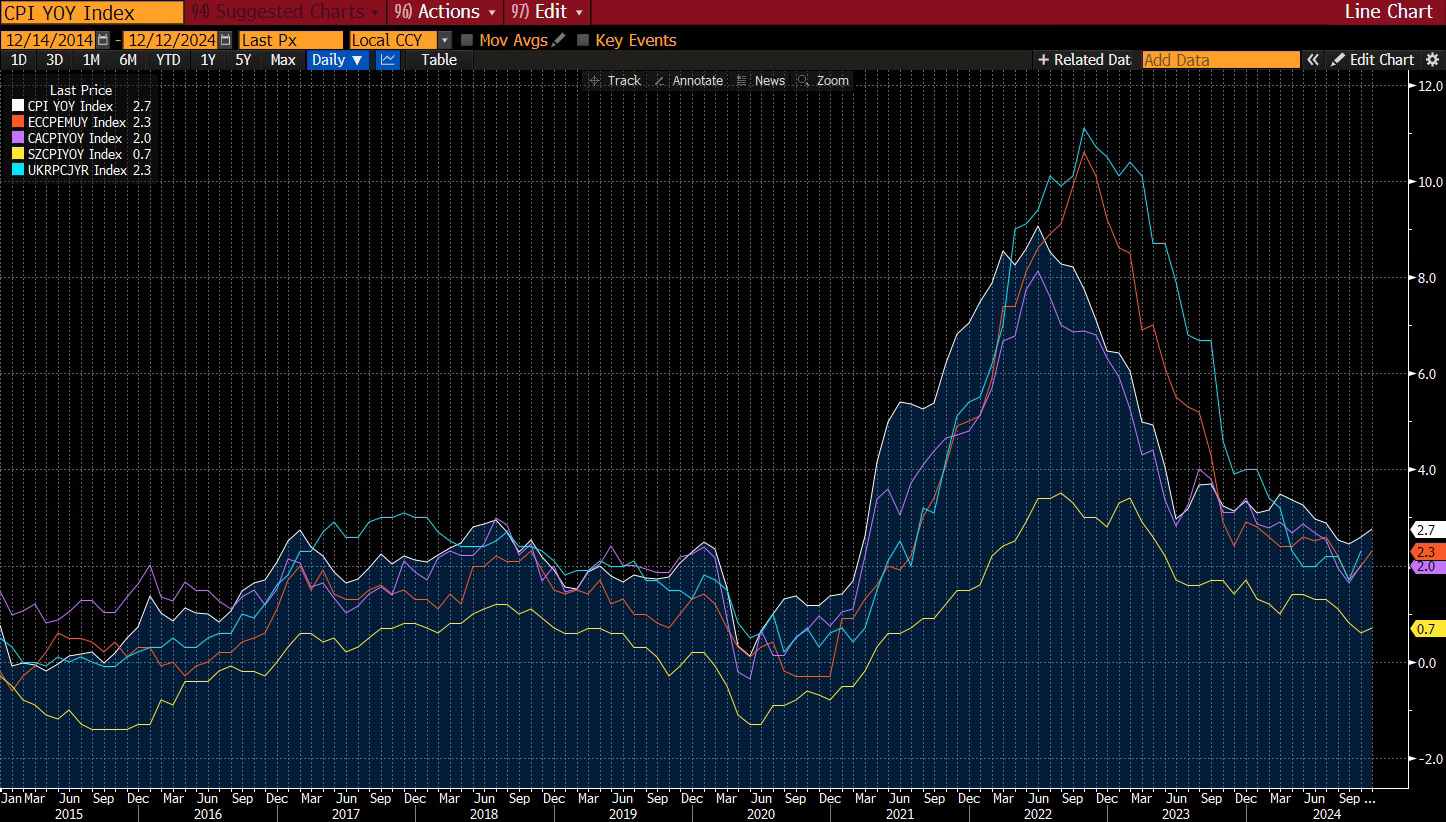The height and width of the screenshot is (822, 1446).
Task: Activate the Zoom magnifier tool
Action: click(x=823, y=80)
